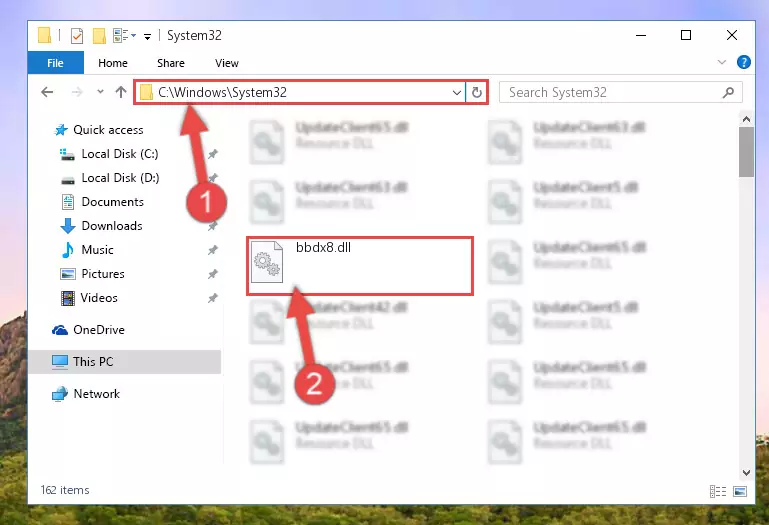This screenshot has width=769, height=525.
Task: Click the Music note icon
Action: coord(68,250)
